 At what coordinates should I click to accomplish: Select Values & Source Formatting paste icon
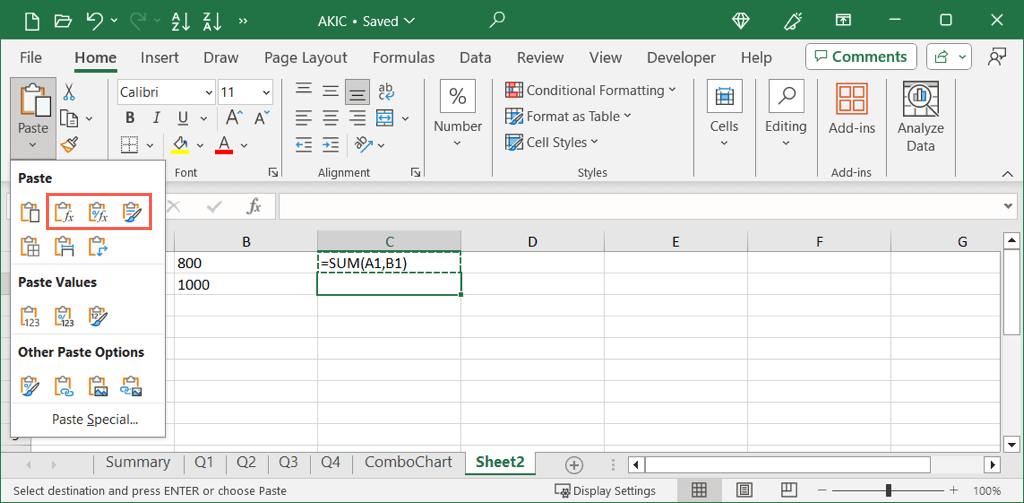coord(98,316)
